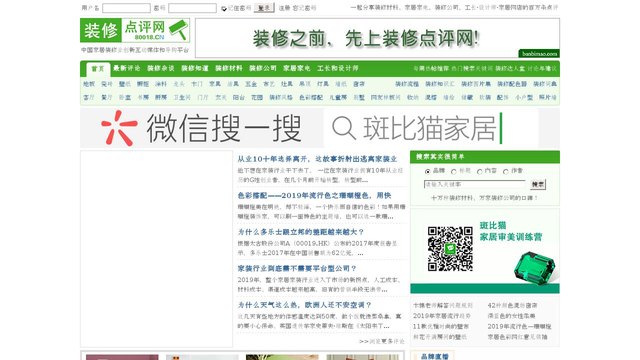Focus the 密码 password field
The height and width of the screenshot is (360, 640).
pyautogui.click(x=192, y=8)
